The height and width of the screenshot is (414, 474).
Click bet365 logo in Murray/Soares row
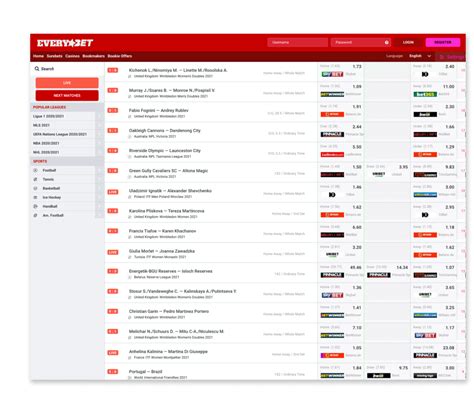(425, 94)
